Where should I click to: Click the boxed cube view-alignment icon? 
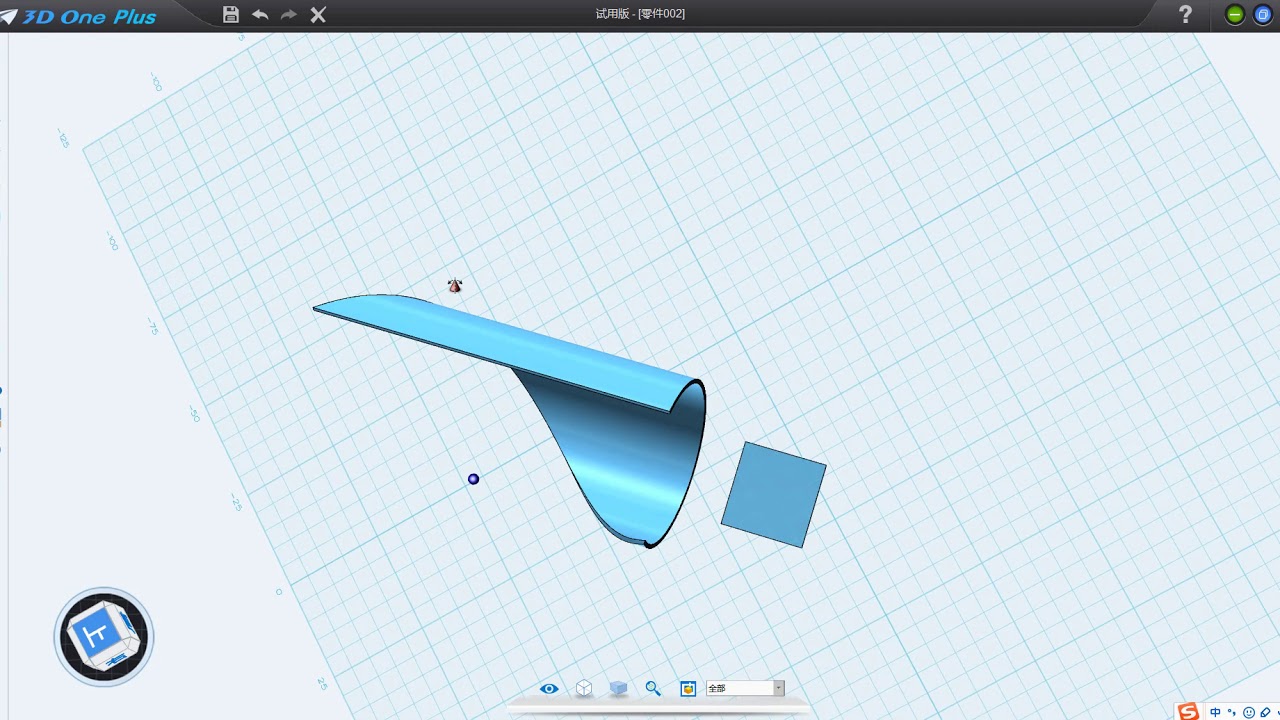(688, 688)
